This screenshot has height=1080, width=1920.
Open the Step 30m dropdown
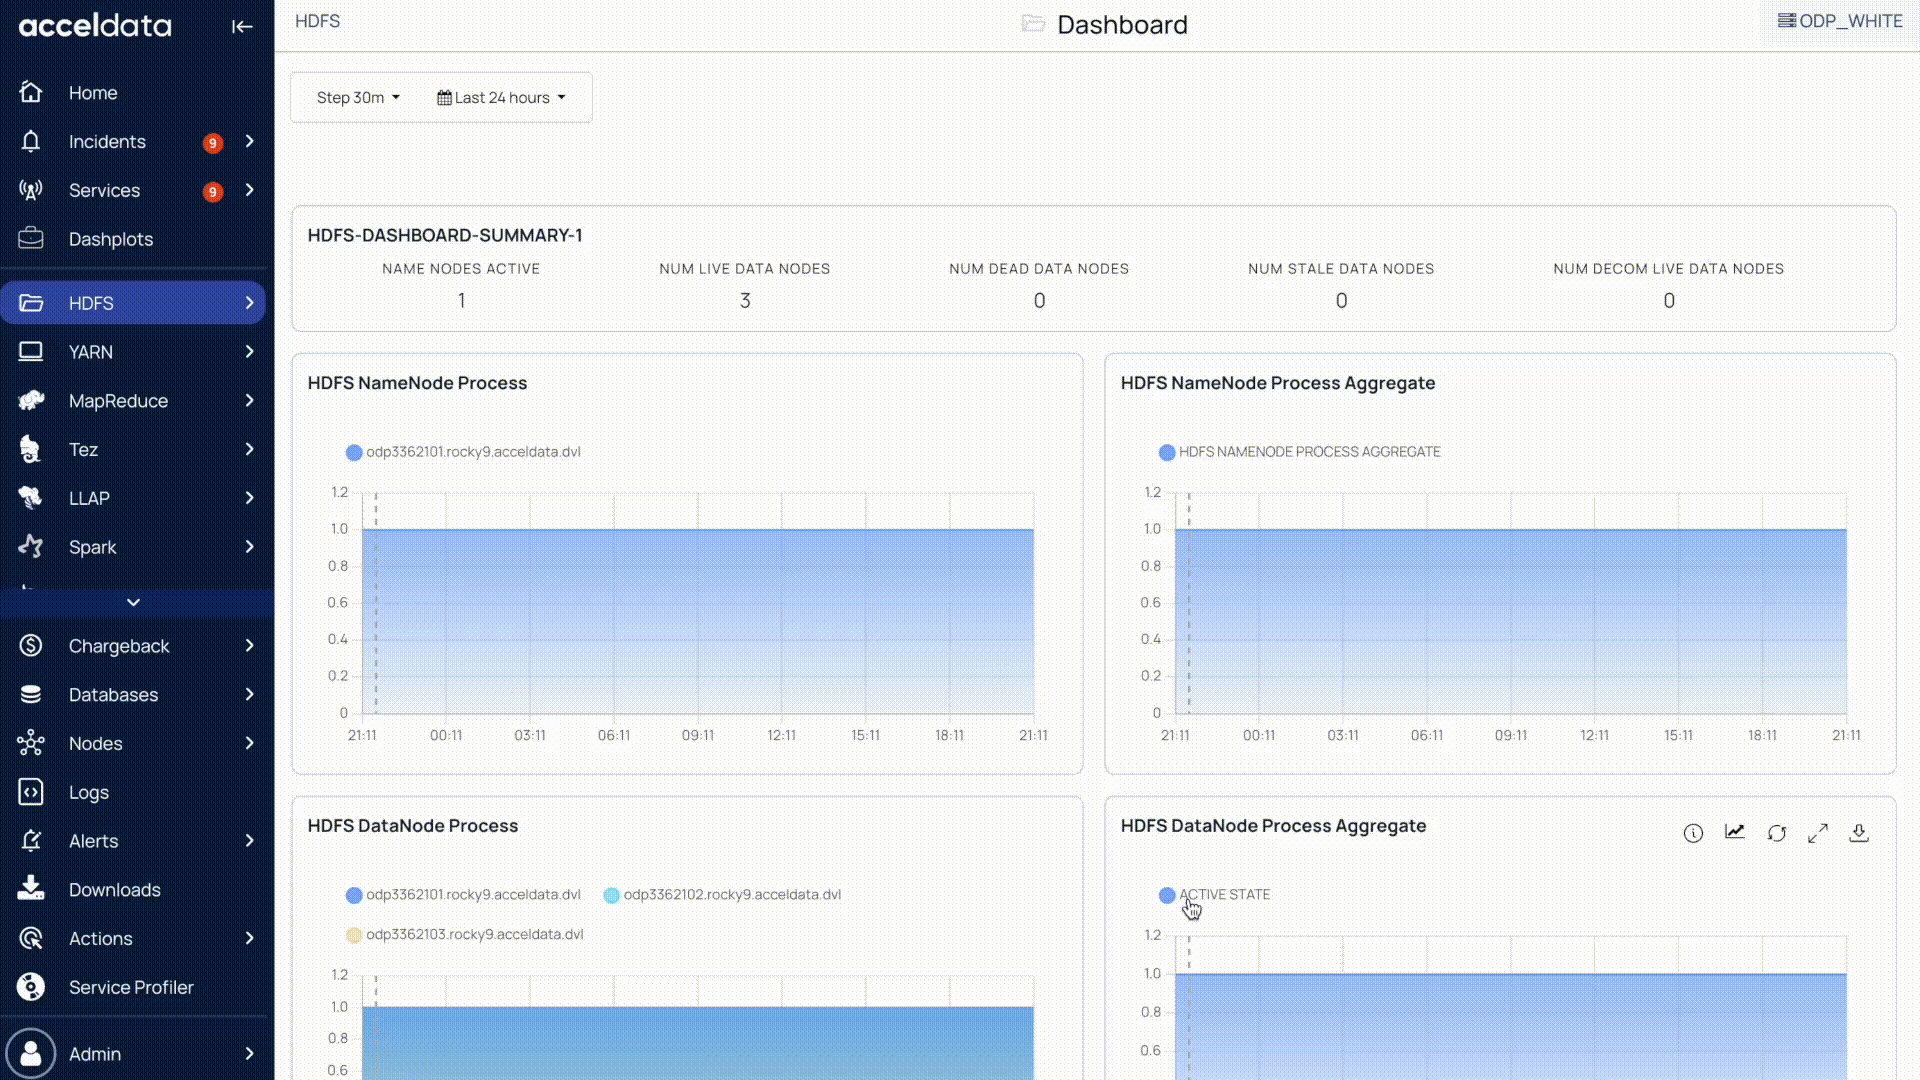click(x=358, y=98)
